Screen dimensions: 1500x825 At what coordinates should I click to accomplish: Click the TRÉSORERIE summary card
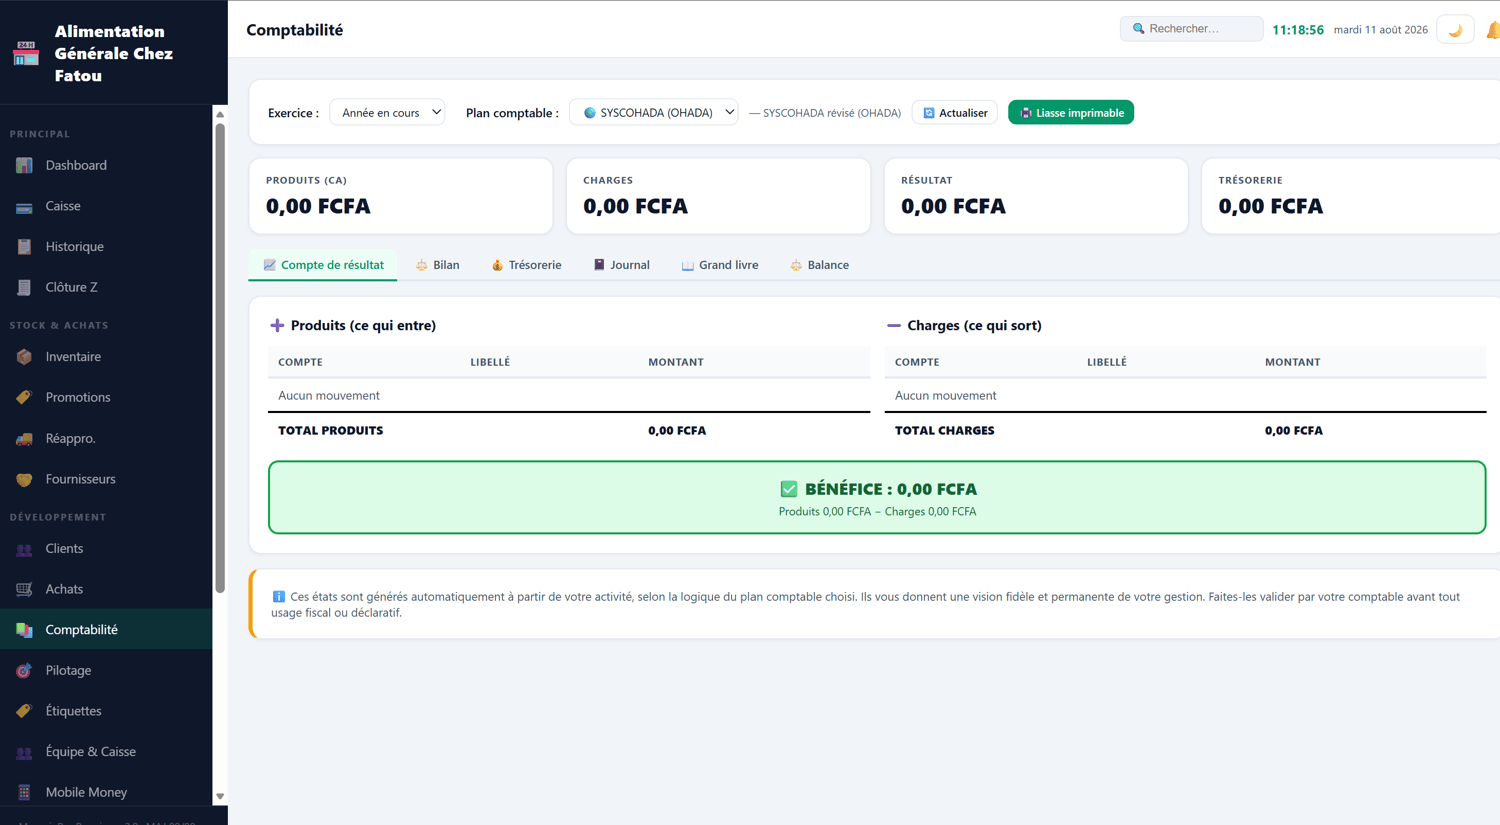(x=1351, y=196)
